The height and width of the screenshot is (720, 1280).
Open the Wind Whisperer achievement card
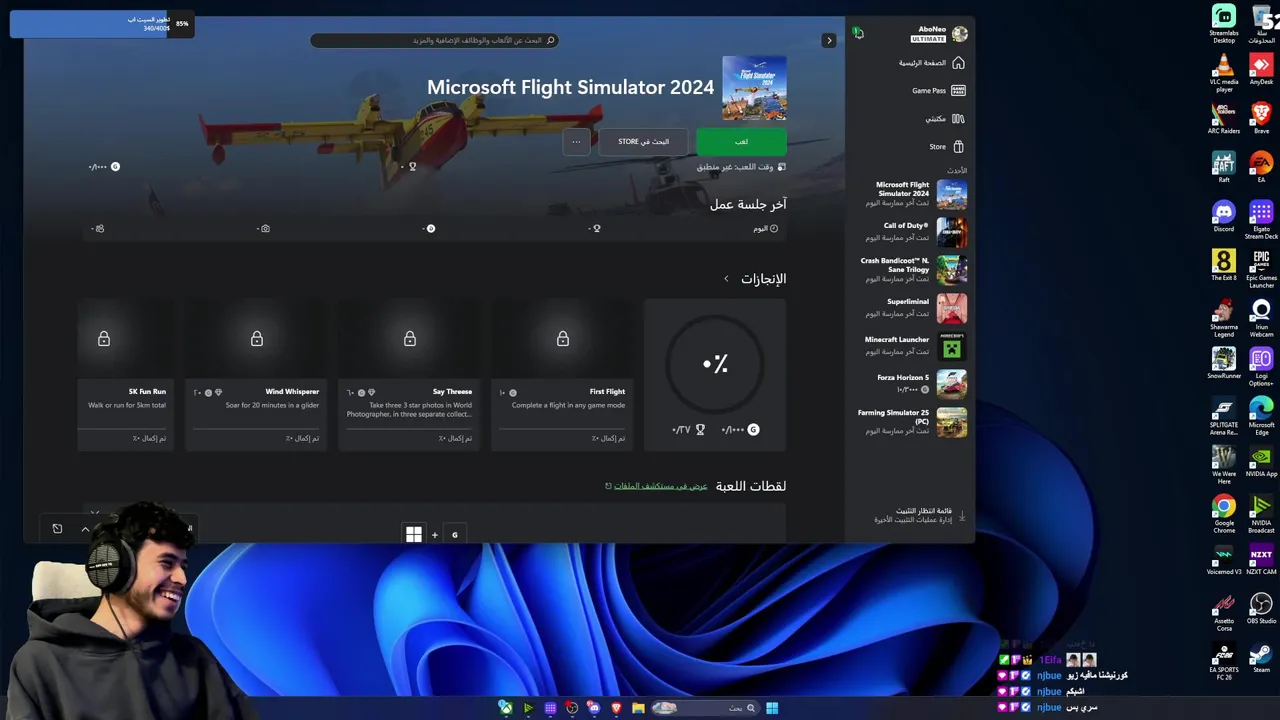click(x=257, y=375)
